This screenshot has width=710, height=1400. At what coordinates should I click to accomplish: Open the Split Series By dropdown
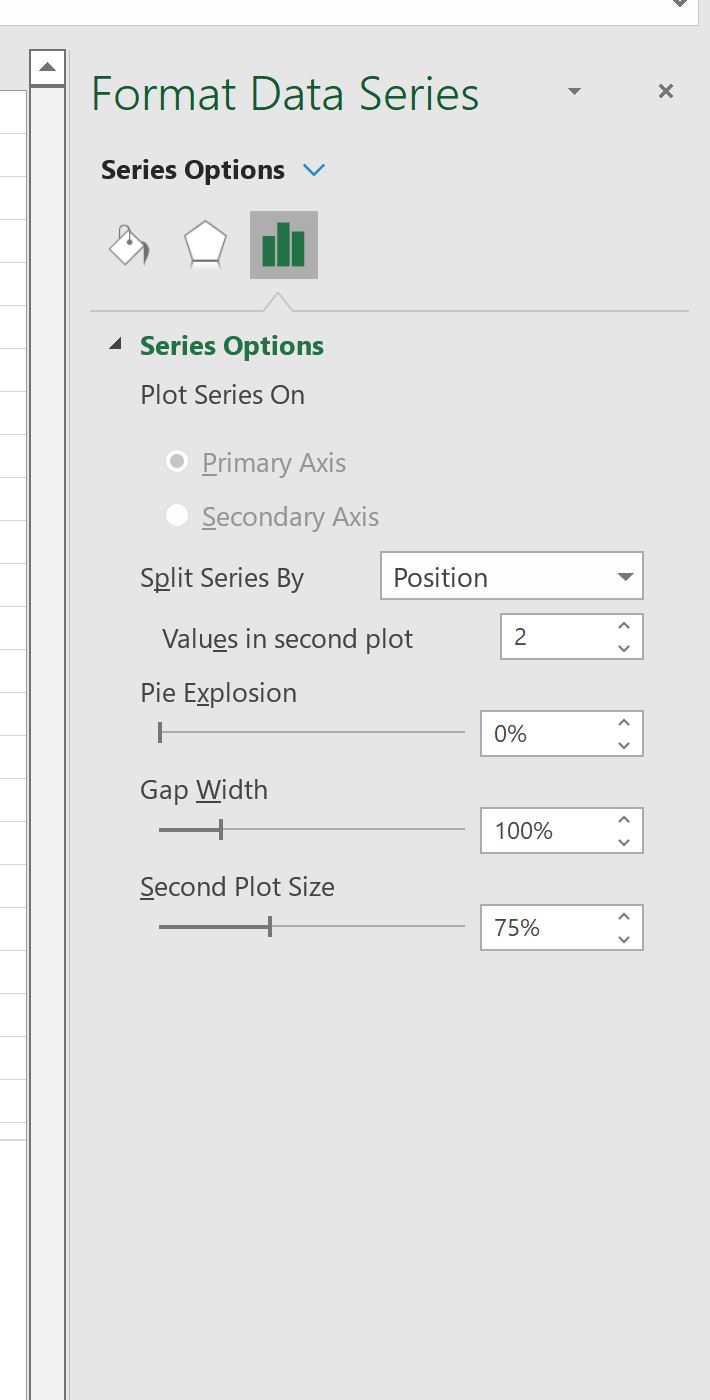click(x=512, y=576)
